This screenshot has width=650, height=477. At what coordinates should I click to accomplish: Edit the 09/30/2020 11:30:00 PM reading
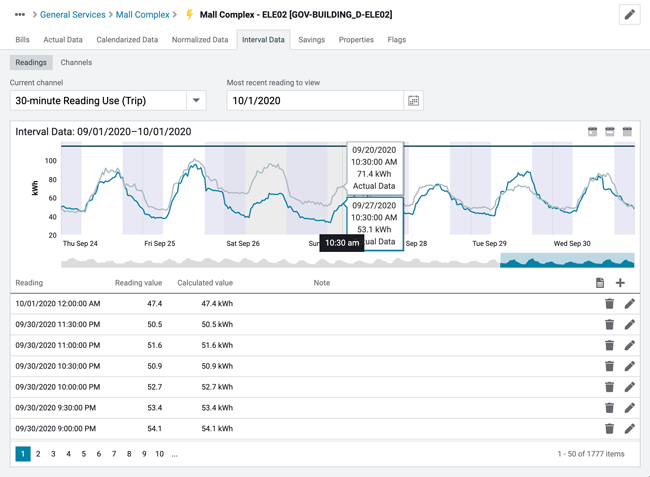coord(629,325)
